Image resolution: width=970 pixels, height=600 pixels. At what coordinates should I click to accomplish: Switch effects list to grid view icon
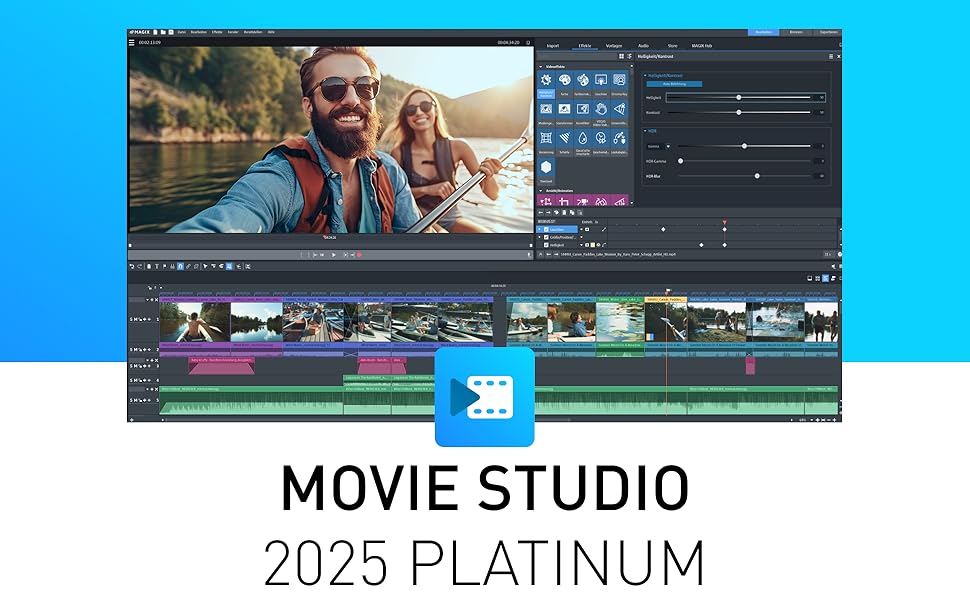point(622,57)
